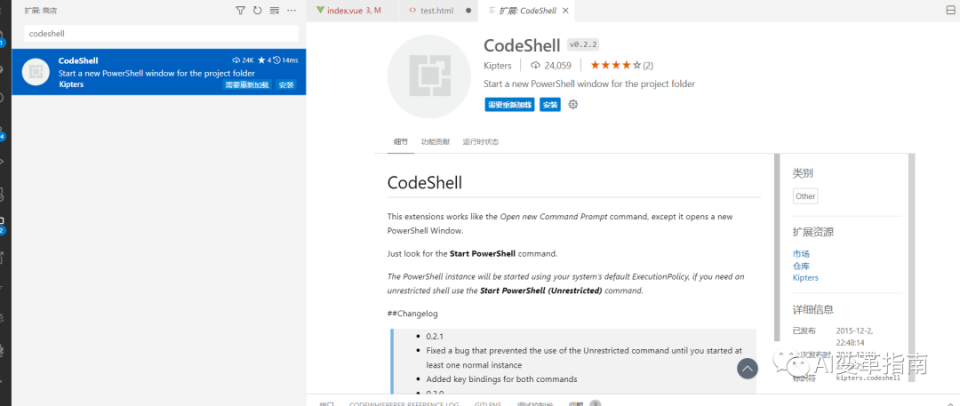Click Kipters publisher name in list entry
960x406 pixels.
71,85
